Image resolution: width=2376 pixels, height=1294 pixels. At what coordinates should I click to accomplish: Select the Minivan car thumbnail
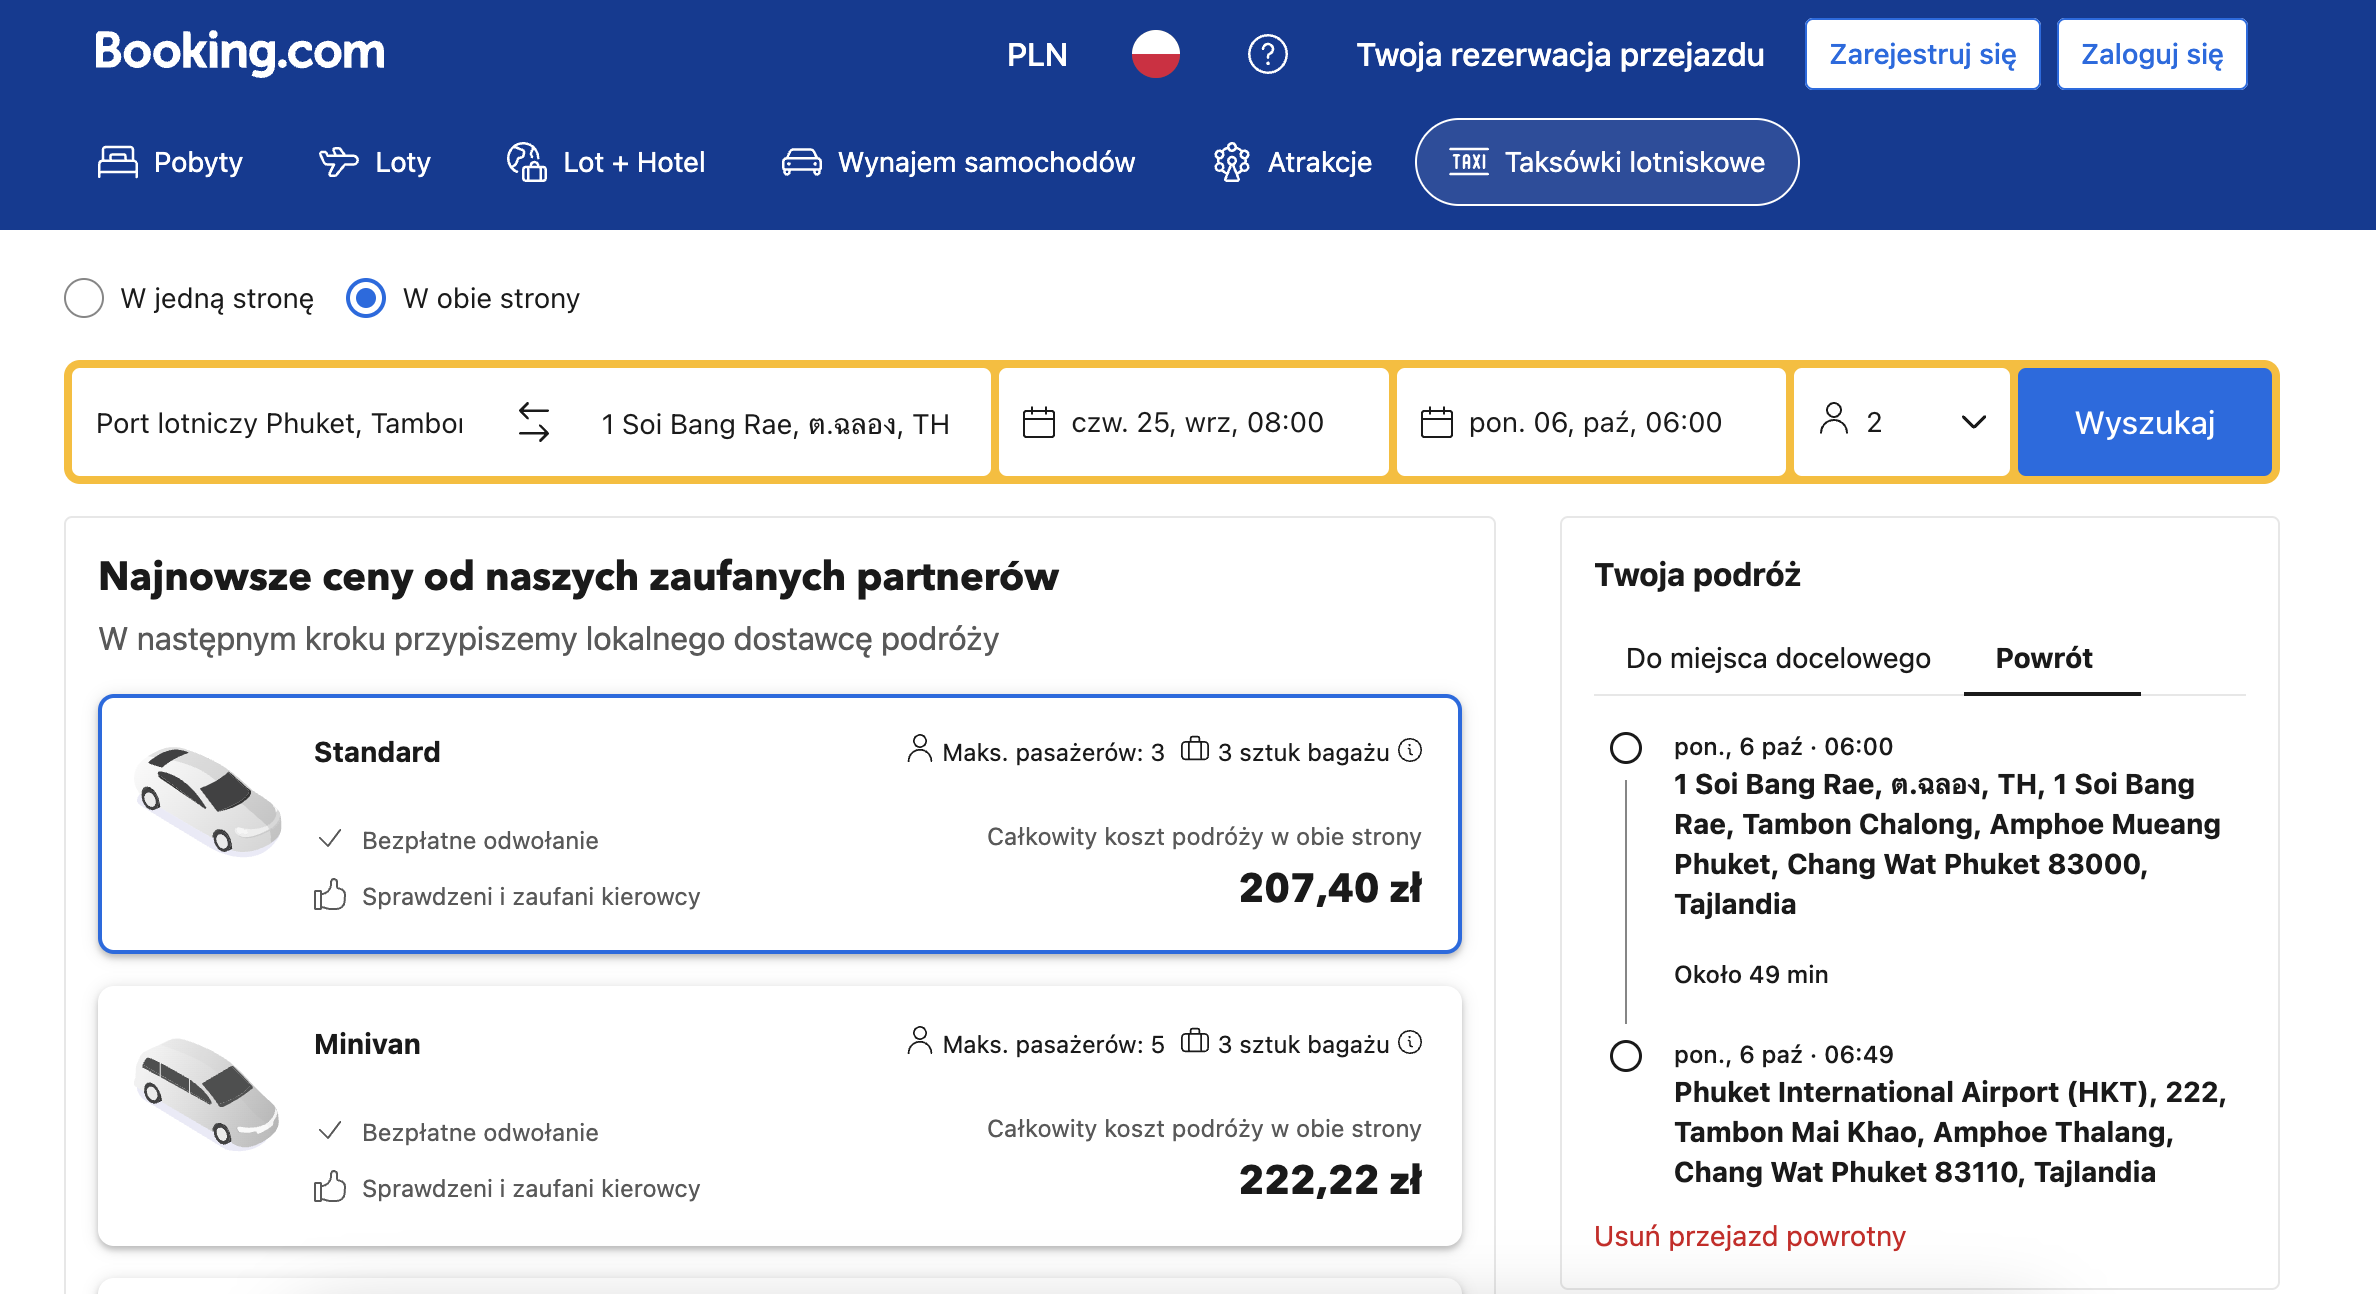[x=208, y=1093]
